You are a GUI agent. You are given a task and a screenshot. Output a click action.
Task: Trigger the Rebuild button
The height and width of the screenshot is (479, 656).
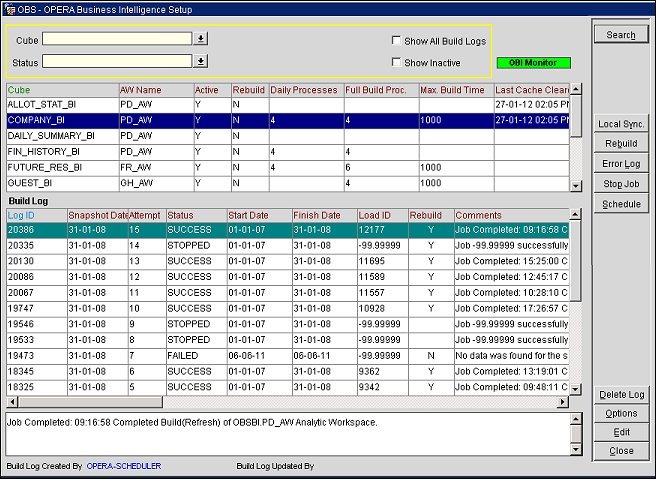(x=621, y=144)
